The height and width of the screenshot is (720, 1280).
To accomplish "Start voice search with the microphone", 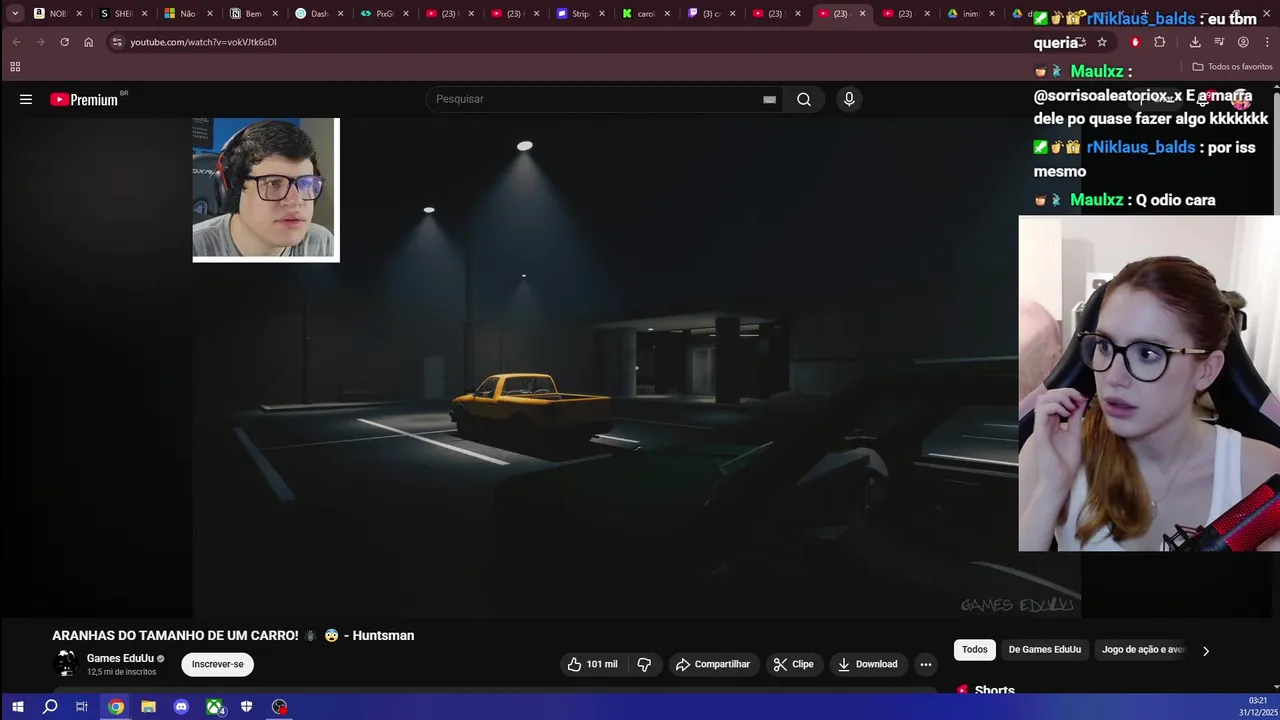I will 849,99.
